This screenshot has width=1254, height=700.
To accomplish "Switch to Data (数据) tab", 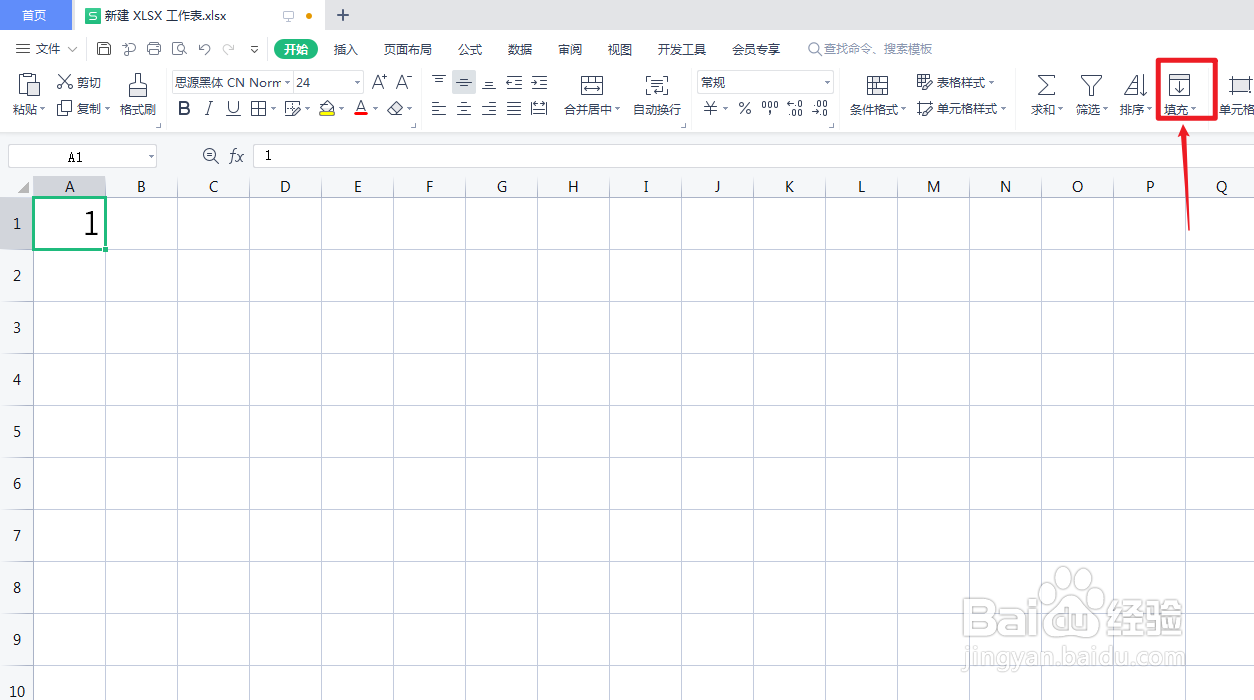I will 520,49.
